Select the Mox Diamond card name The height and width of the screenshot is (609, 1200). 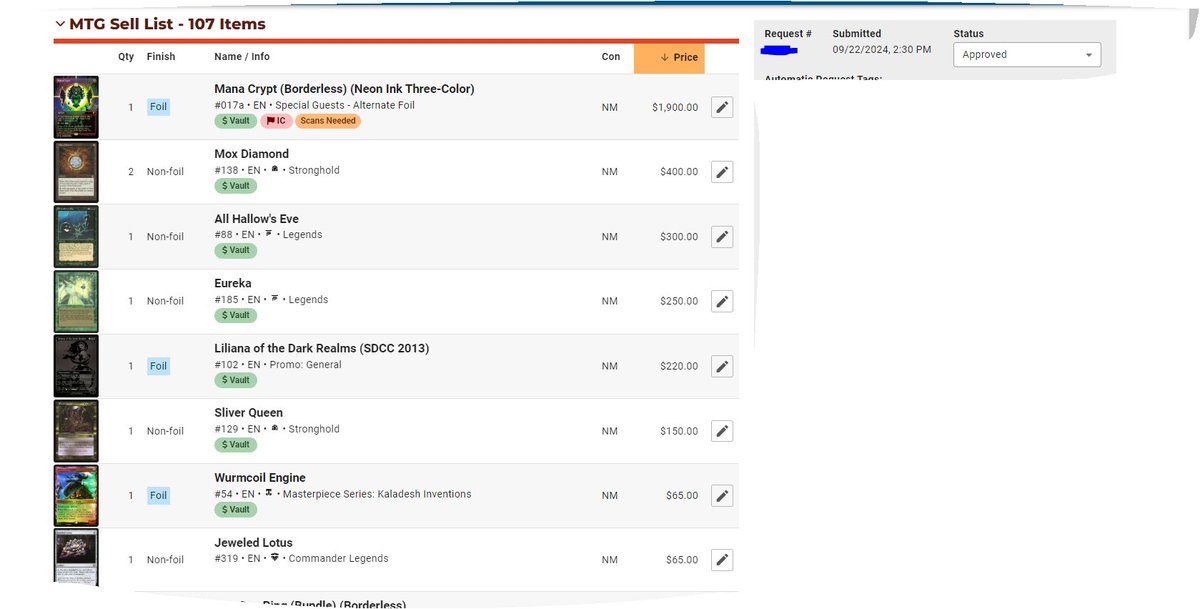[251, 154]
